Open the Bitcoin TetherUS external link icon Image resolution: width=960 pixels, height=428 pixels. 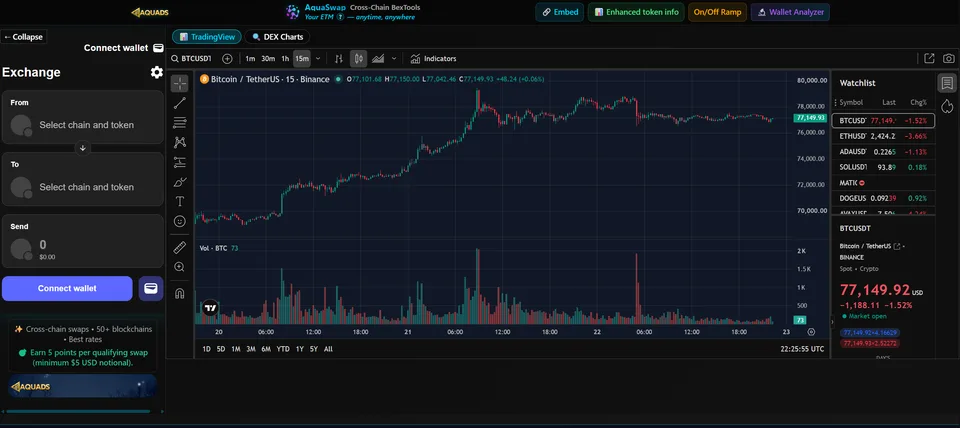(x=897, y=246)
